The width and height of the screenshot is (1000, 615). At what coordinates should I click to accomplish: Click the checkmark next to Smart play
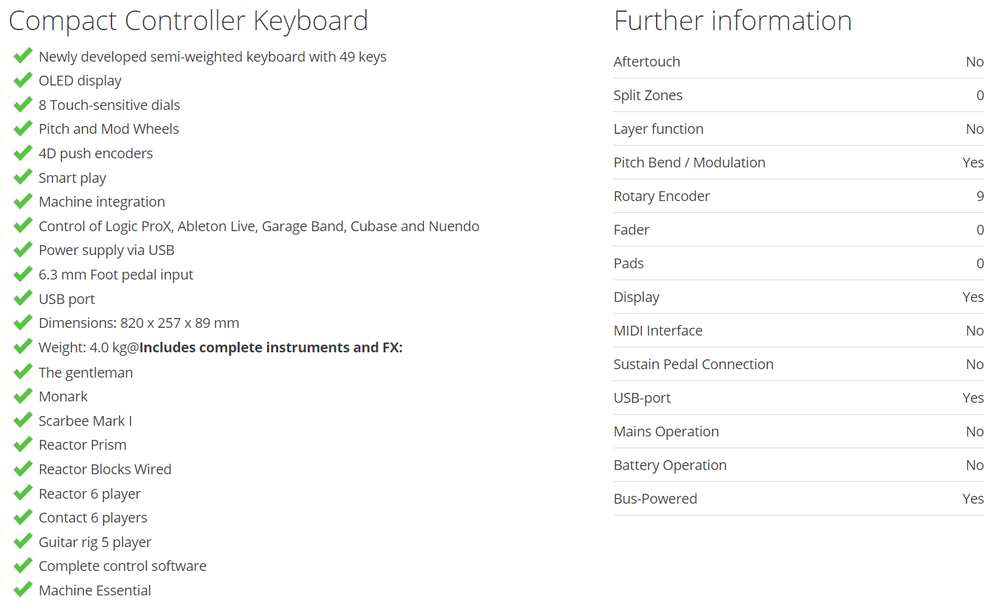pyautogui.click(x=22, y=177)
